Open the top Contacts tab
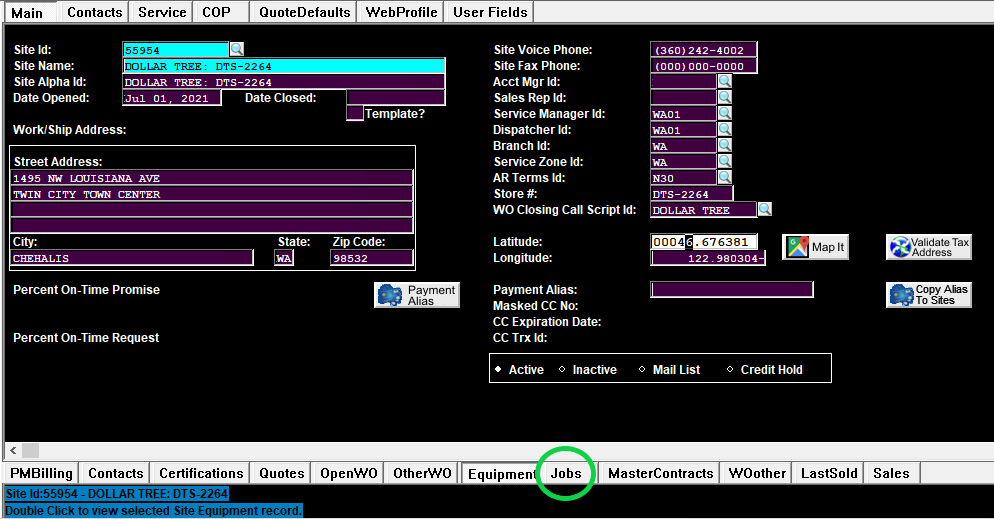Screen dimensions: 994x519 pos(94,12)
